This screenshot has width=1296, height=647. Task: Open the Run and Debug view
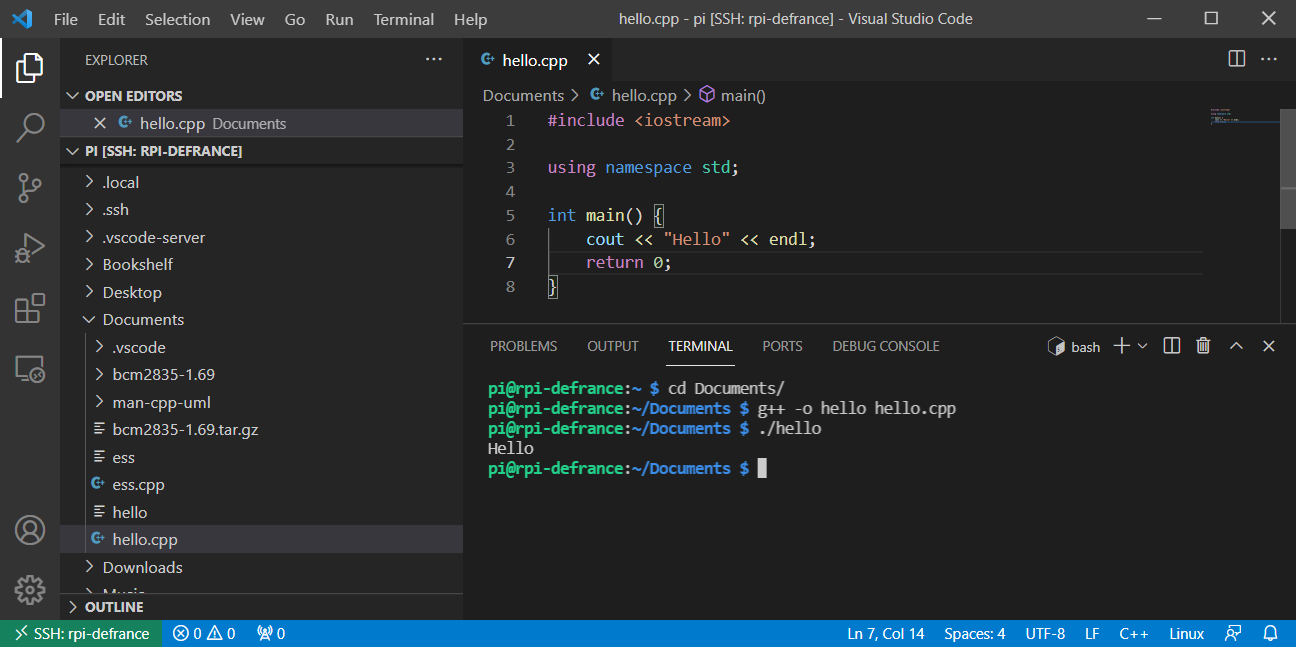(x=30, y=247)
